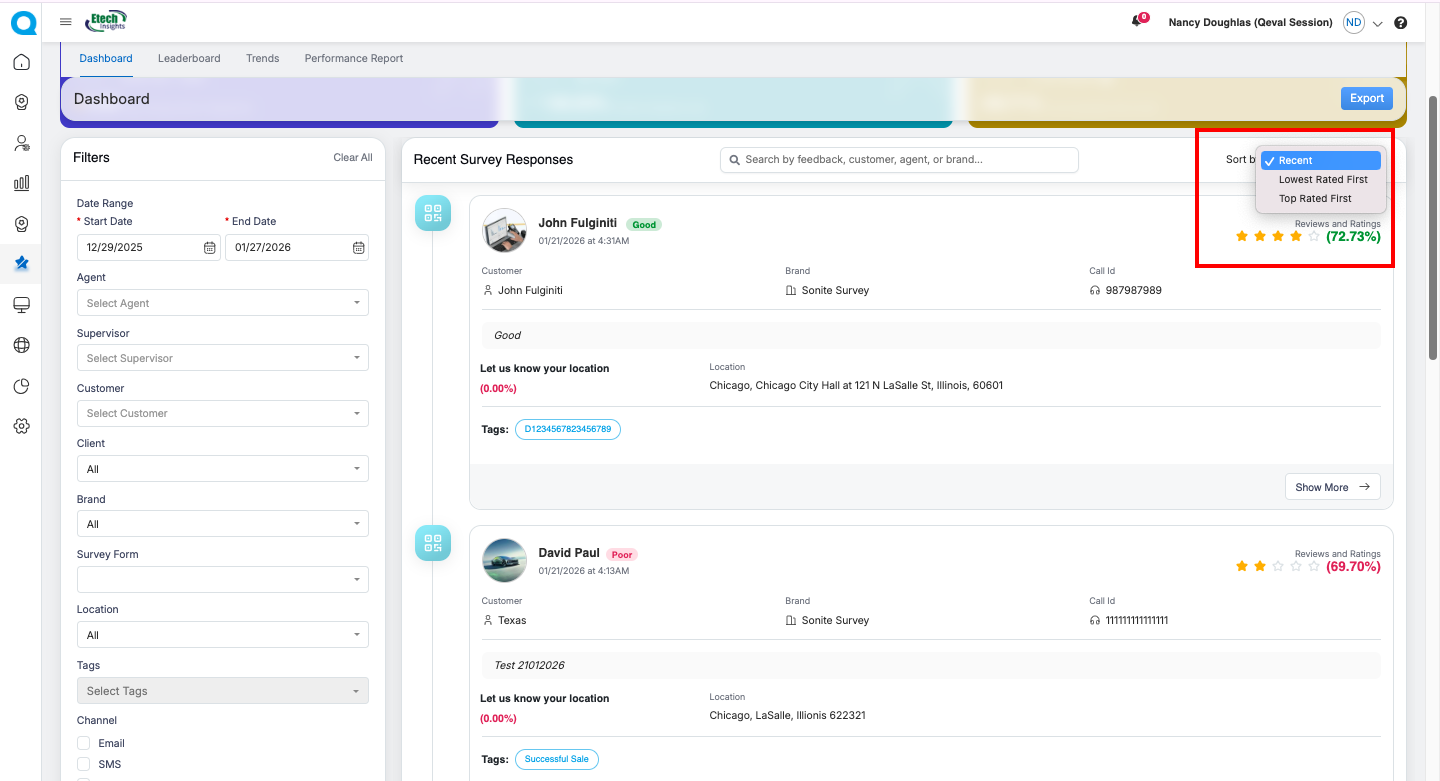The height and width of the screenshot is (781, 1440).
Task: Open the bar chart icon in sidebar
Action: click(21, 183)
